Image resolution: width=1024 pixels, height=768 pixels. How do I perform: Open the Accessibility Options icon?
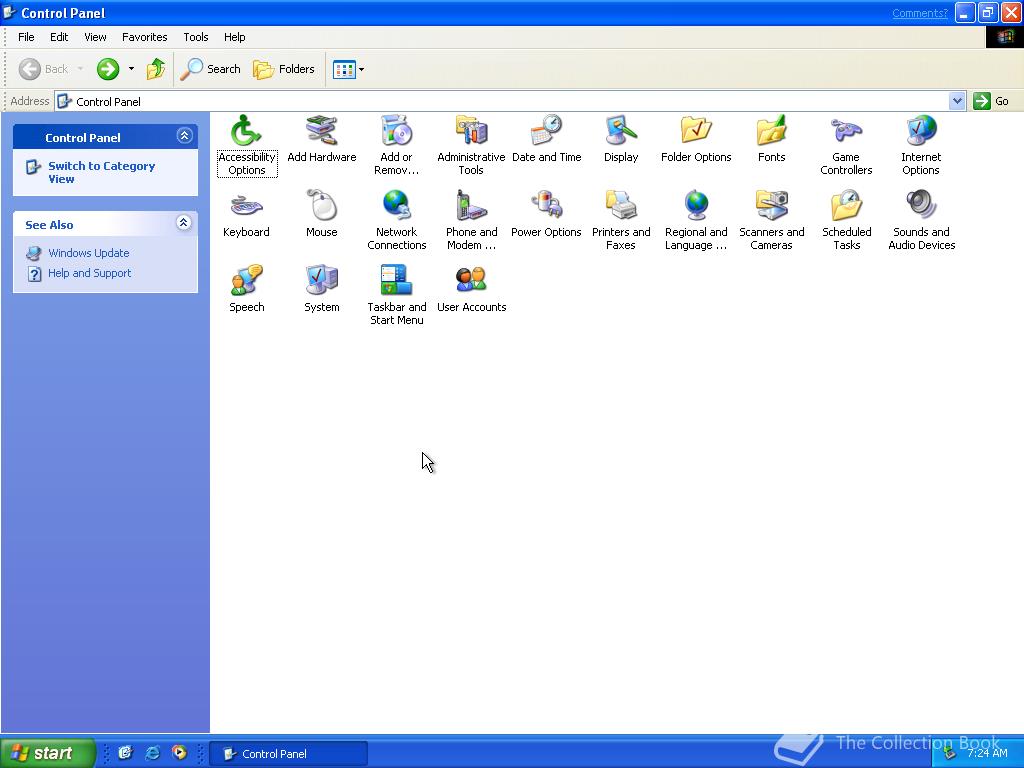pyautogui.click(x=246, y=131)
